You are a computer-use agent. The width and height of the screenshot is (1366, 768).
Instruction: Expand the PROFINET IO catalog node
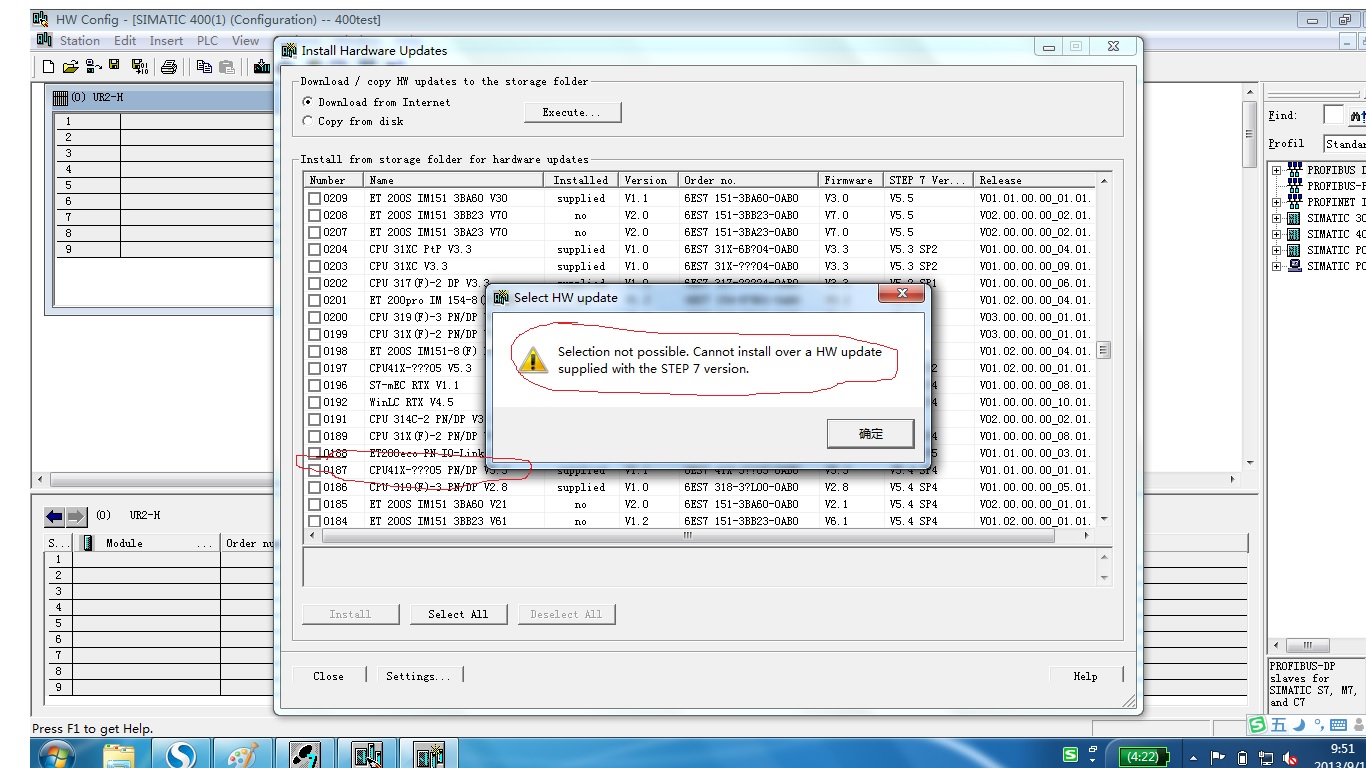pos(1276,202)
